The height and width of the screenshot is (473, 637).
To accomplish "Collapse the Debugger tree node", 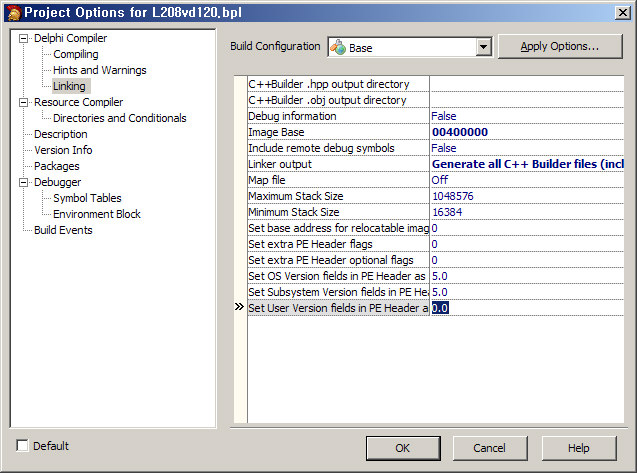I will (x=24, y=182).
